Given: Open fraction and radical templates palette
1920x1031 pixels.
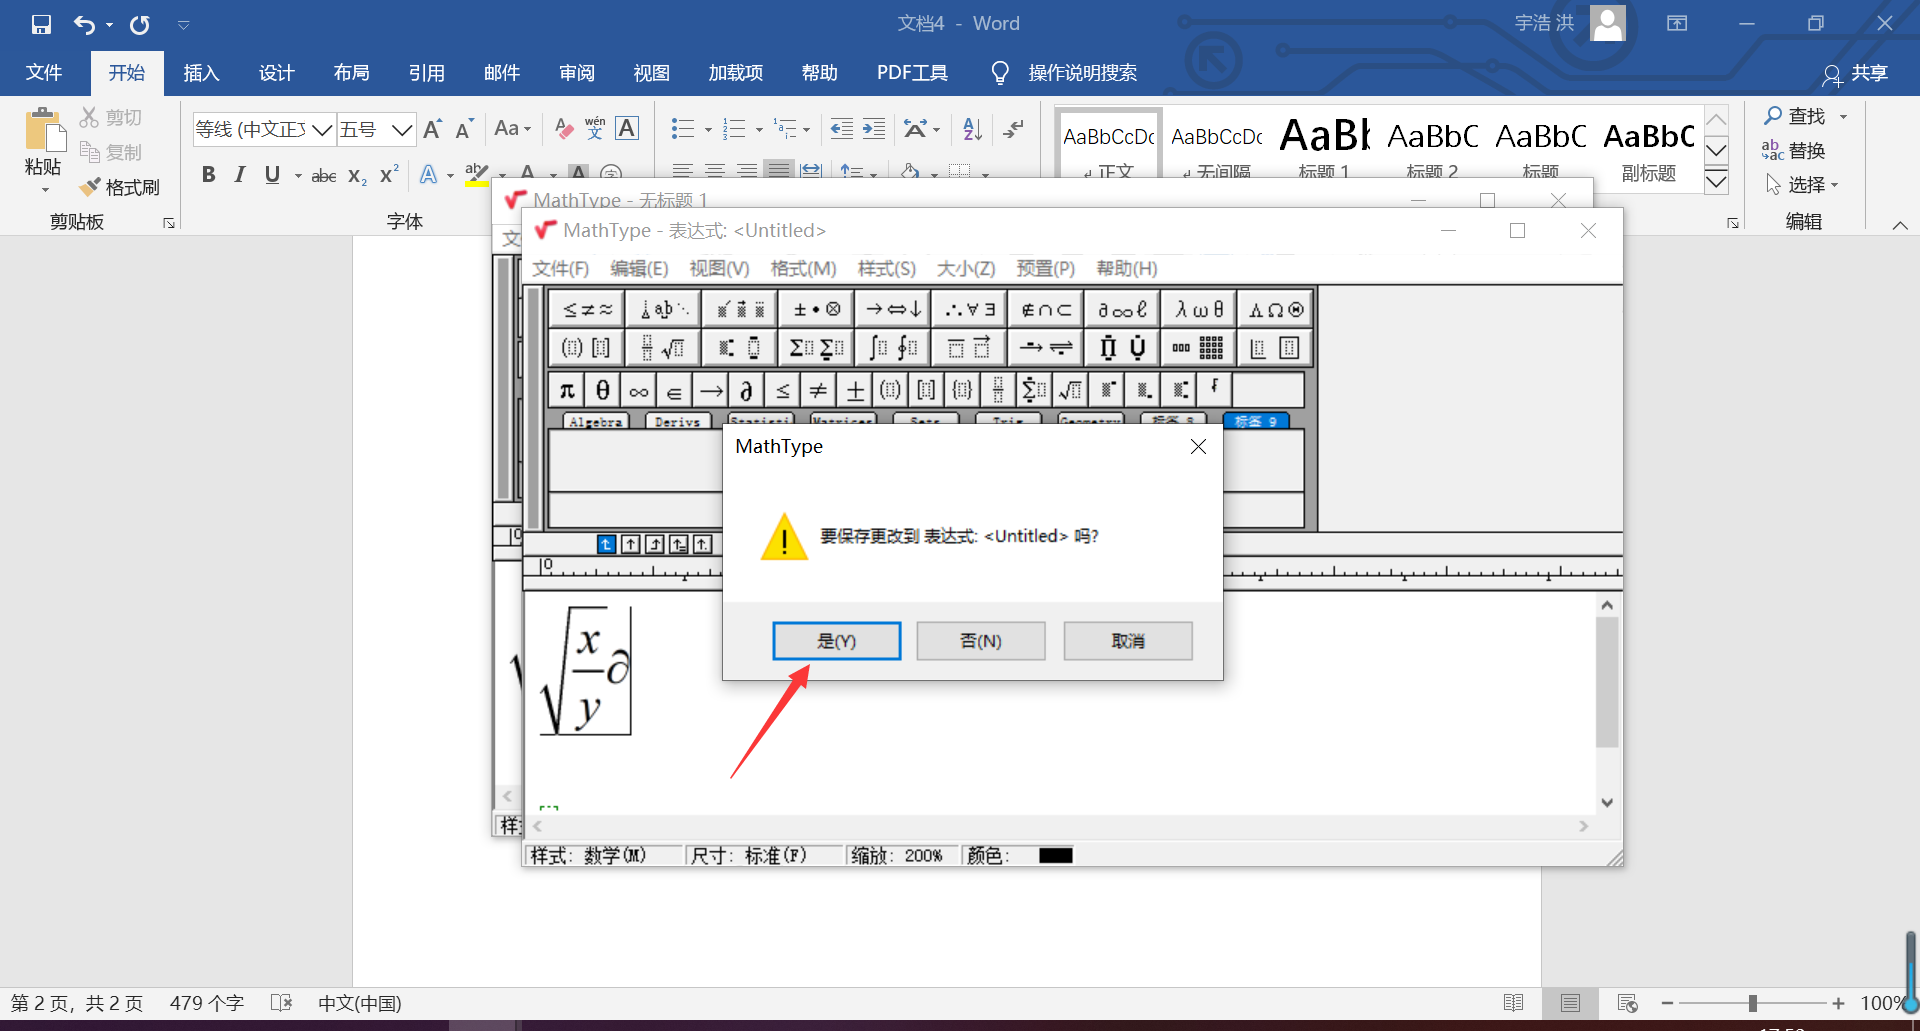Looking at the screenshot, I should click(x=663, y=348).
